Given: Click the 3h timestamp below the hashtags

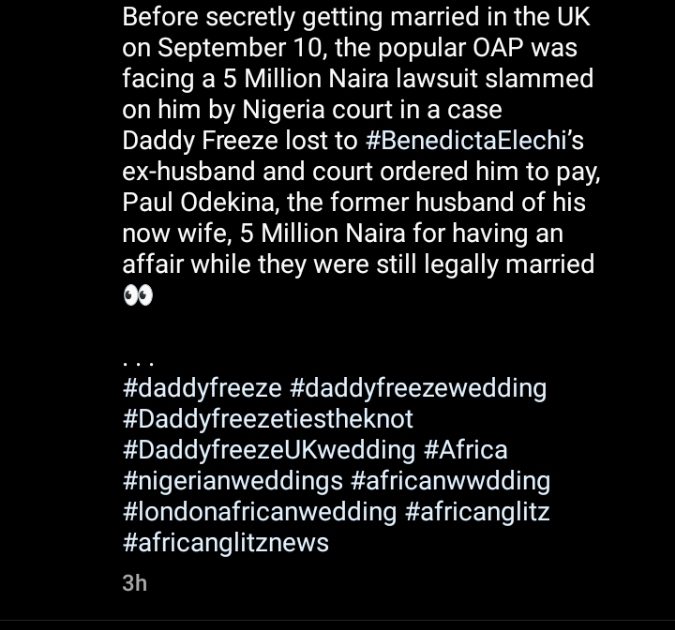Looking at the screenshot, I should [x=135, y=583].
